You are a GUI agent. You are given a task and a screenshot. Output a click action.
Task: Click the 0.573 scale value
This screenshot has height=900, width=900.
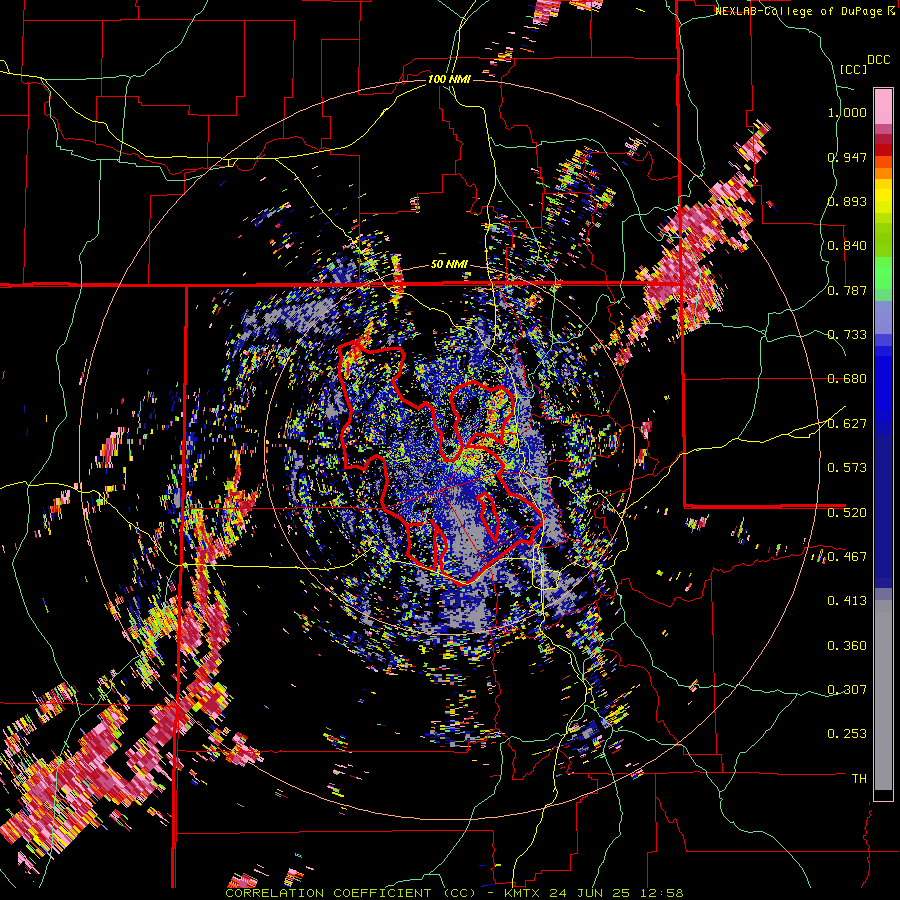pyautogui.click(x=847, y=467)
